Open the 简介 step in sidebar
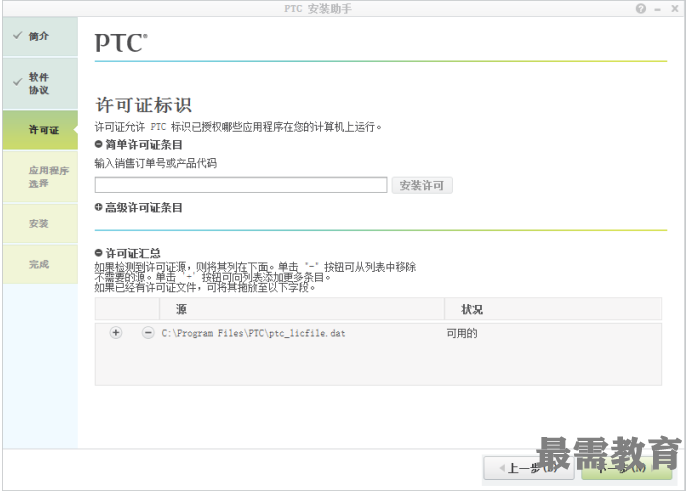 coord(40,36)
